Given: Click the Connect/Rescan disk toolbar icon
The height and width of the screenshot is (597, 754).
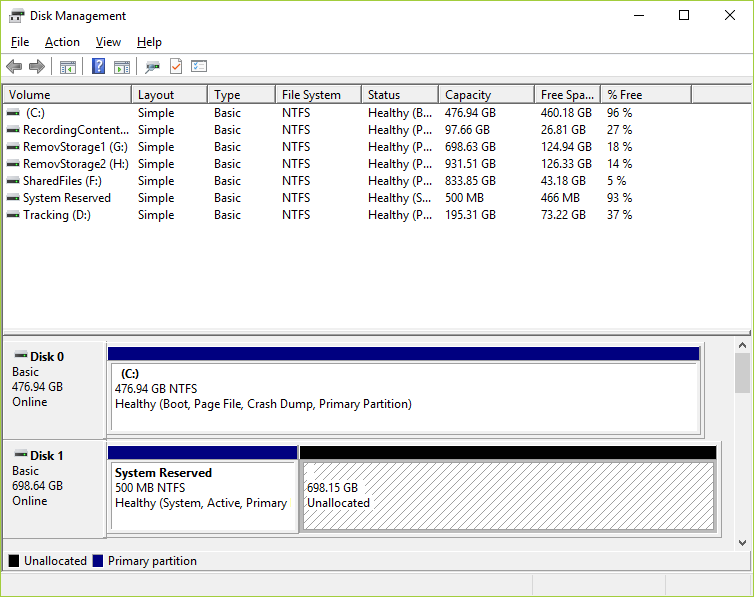Looking at the screenshot, I should pyautogui.click(x=152, y=67).
